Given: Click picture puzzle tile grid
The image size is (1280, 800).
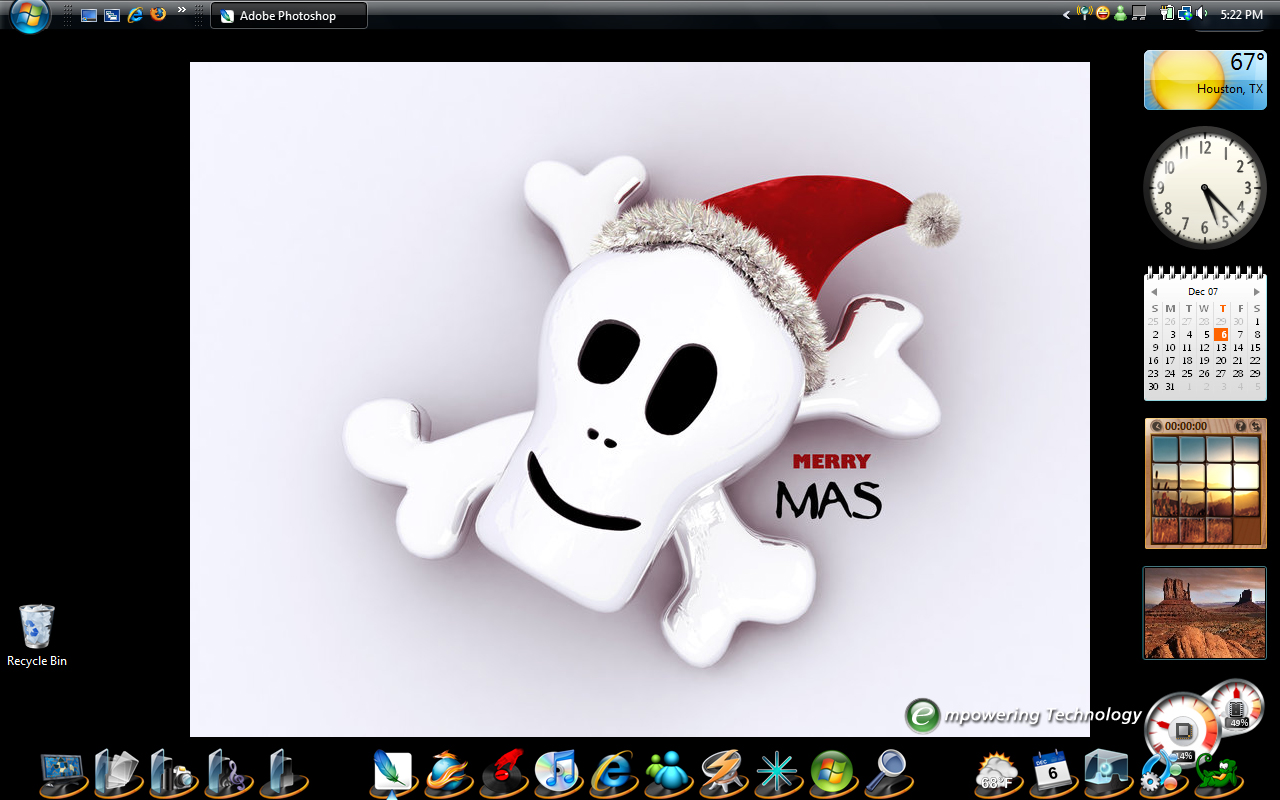Looking at the screenshot, I should (x=1205, y=489).
